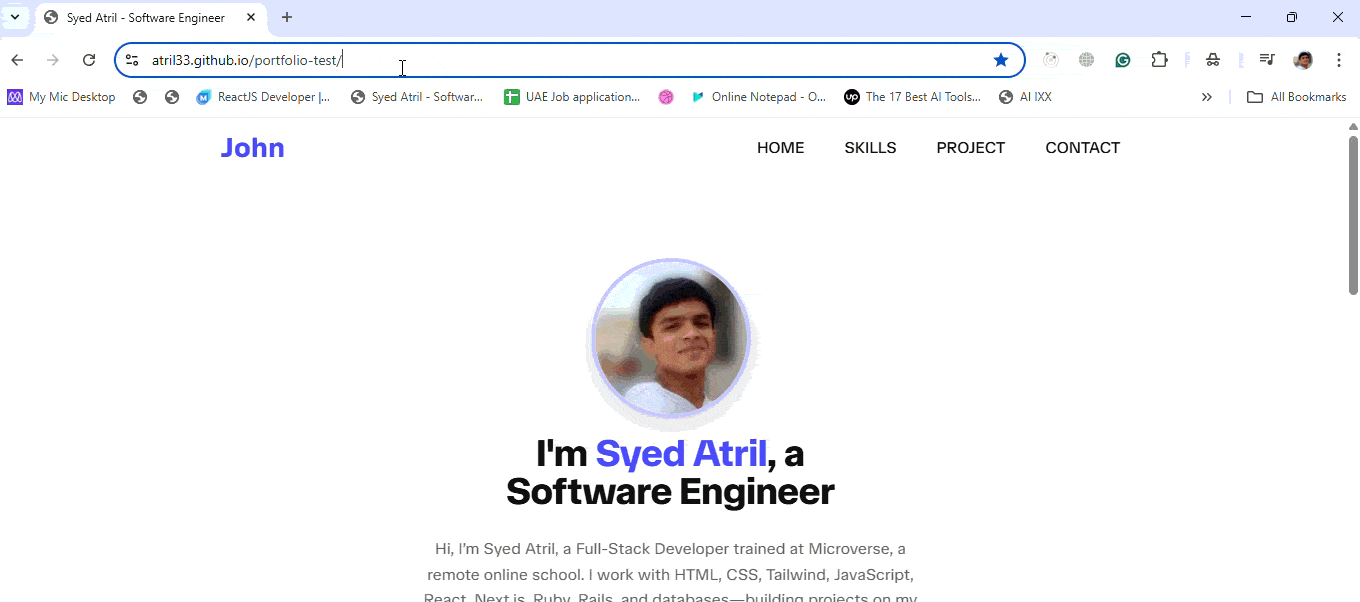
Task: Go back to the previous page
Action: click(x=17, y=60)
